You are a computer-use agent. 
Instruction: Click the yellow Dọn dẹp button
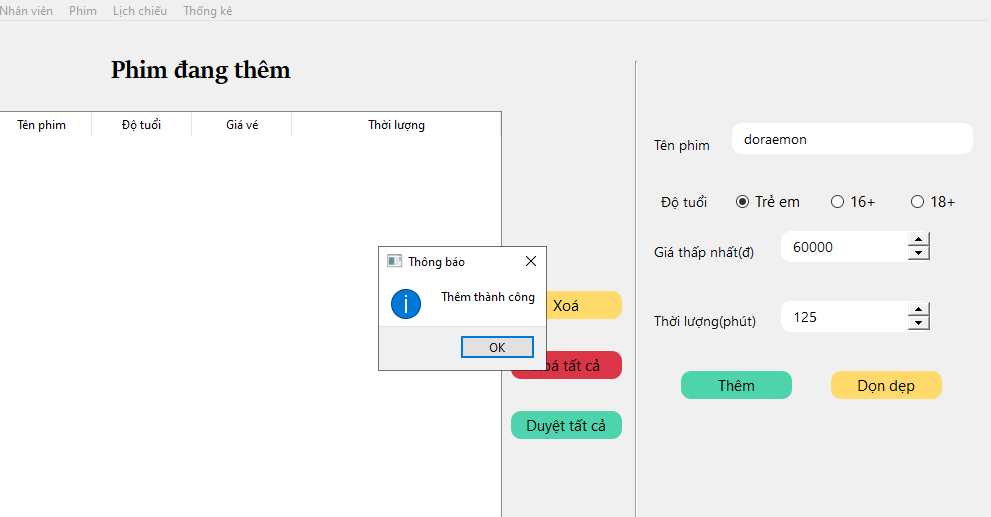pos(886,385)
